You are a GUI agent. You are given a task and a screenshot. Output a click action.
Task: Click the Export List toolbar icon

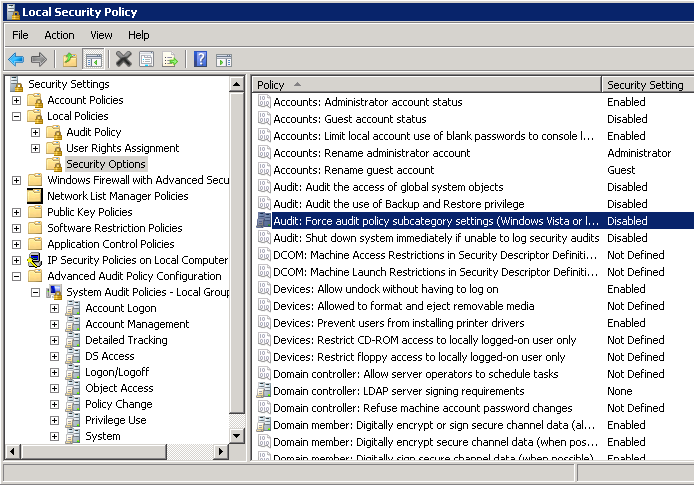(170, 59)
